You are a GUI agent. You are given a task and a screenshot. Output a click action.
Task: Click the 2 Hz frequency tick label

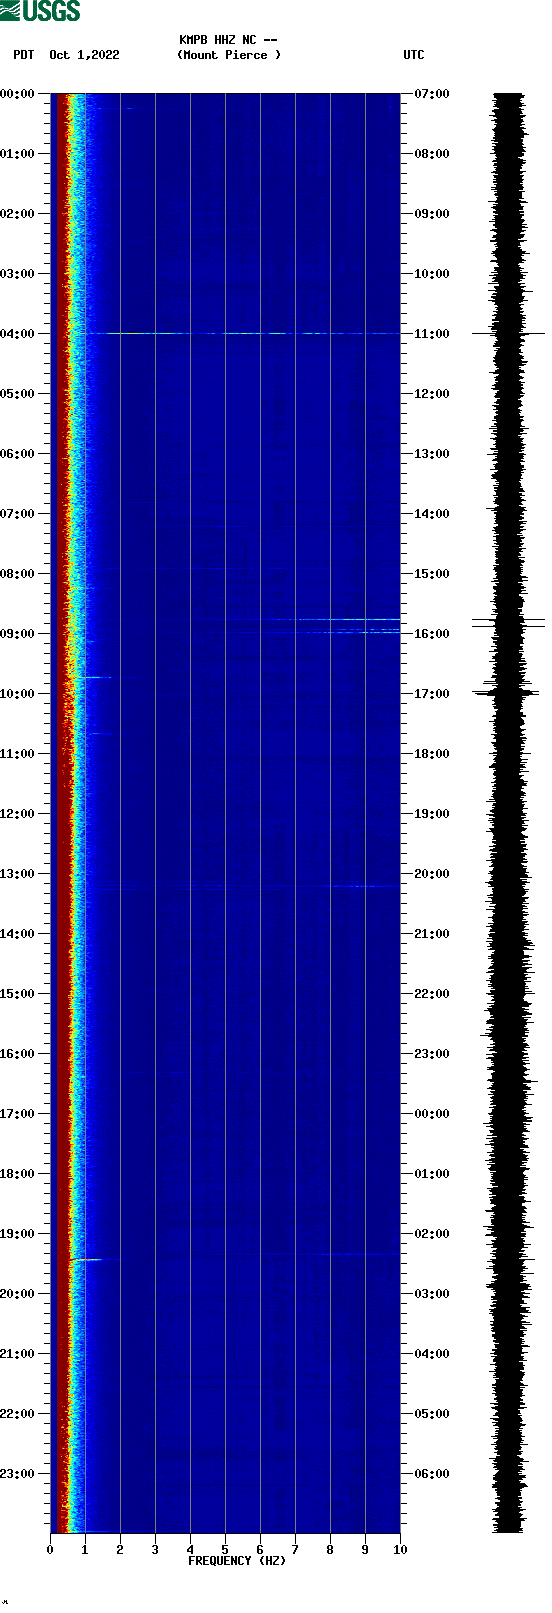tap(120, 1549)
